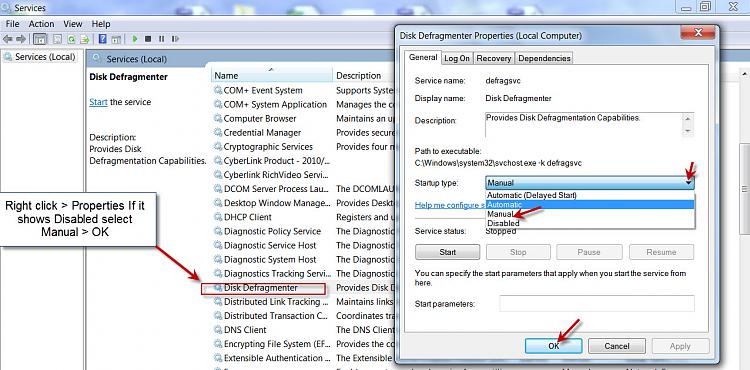This screenshot has width=750, height=370.
Task: Switch to the General tab
Action: 423,57
